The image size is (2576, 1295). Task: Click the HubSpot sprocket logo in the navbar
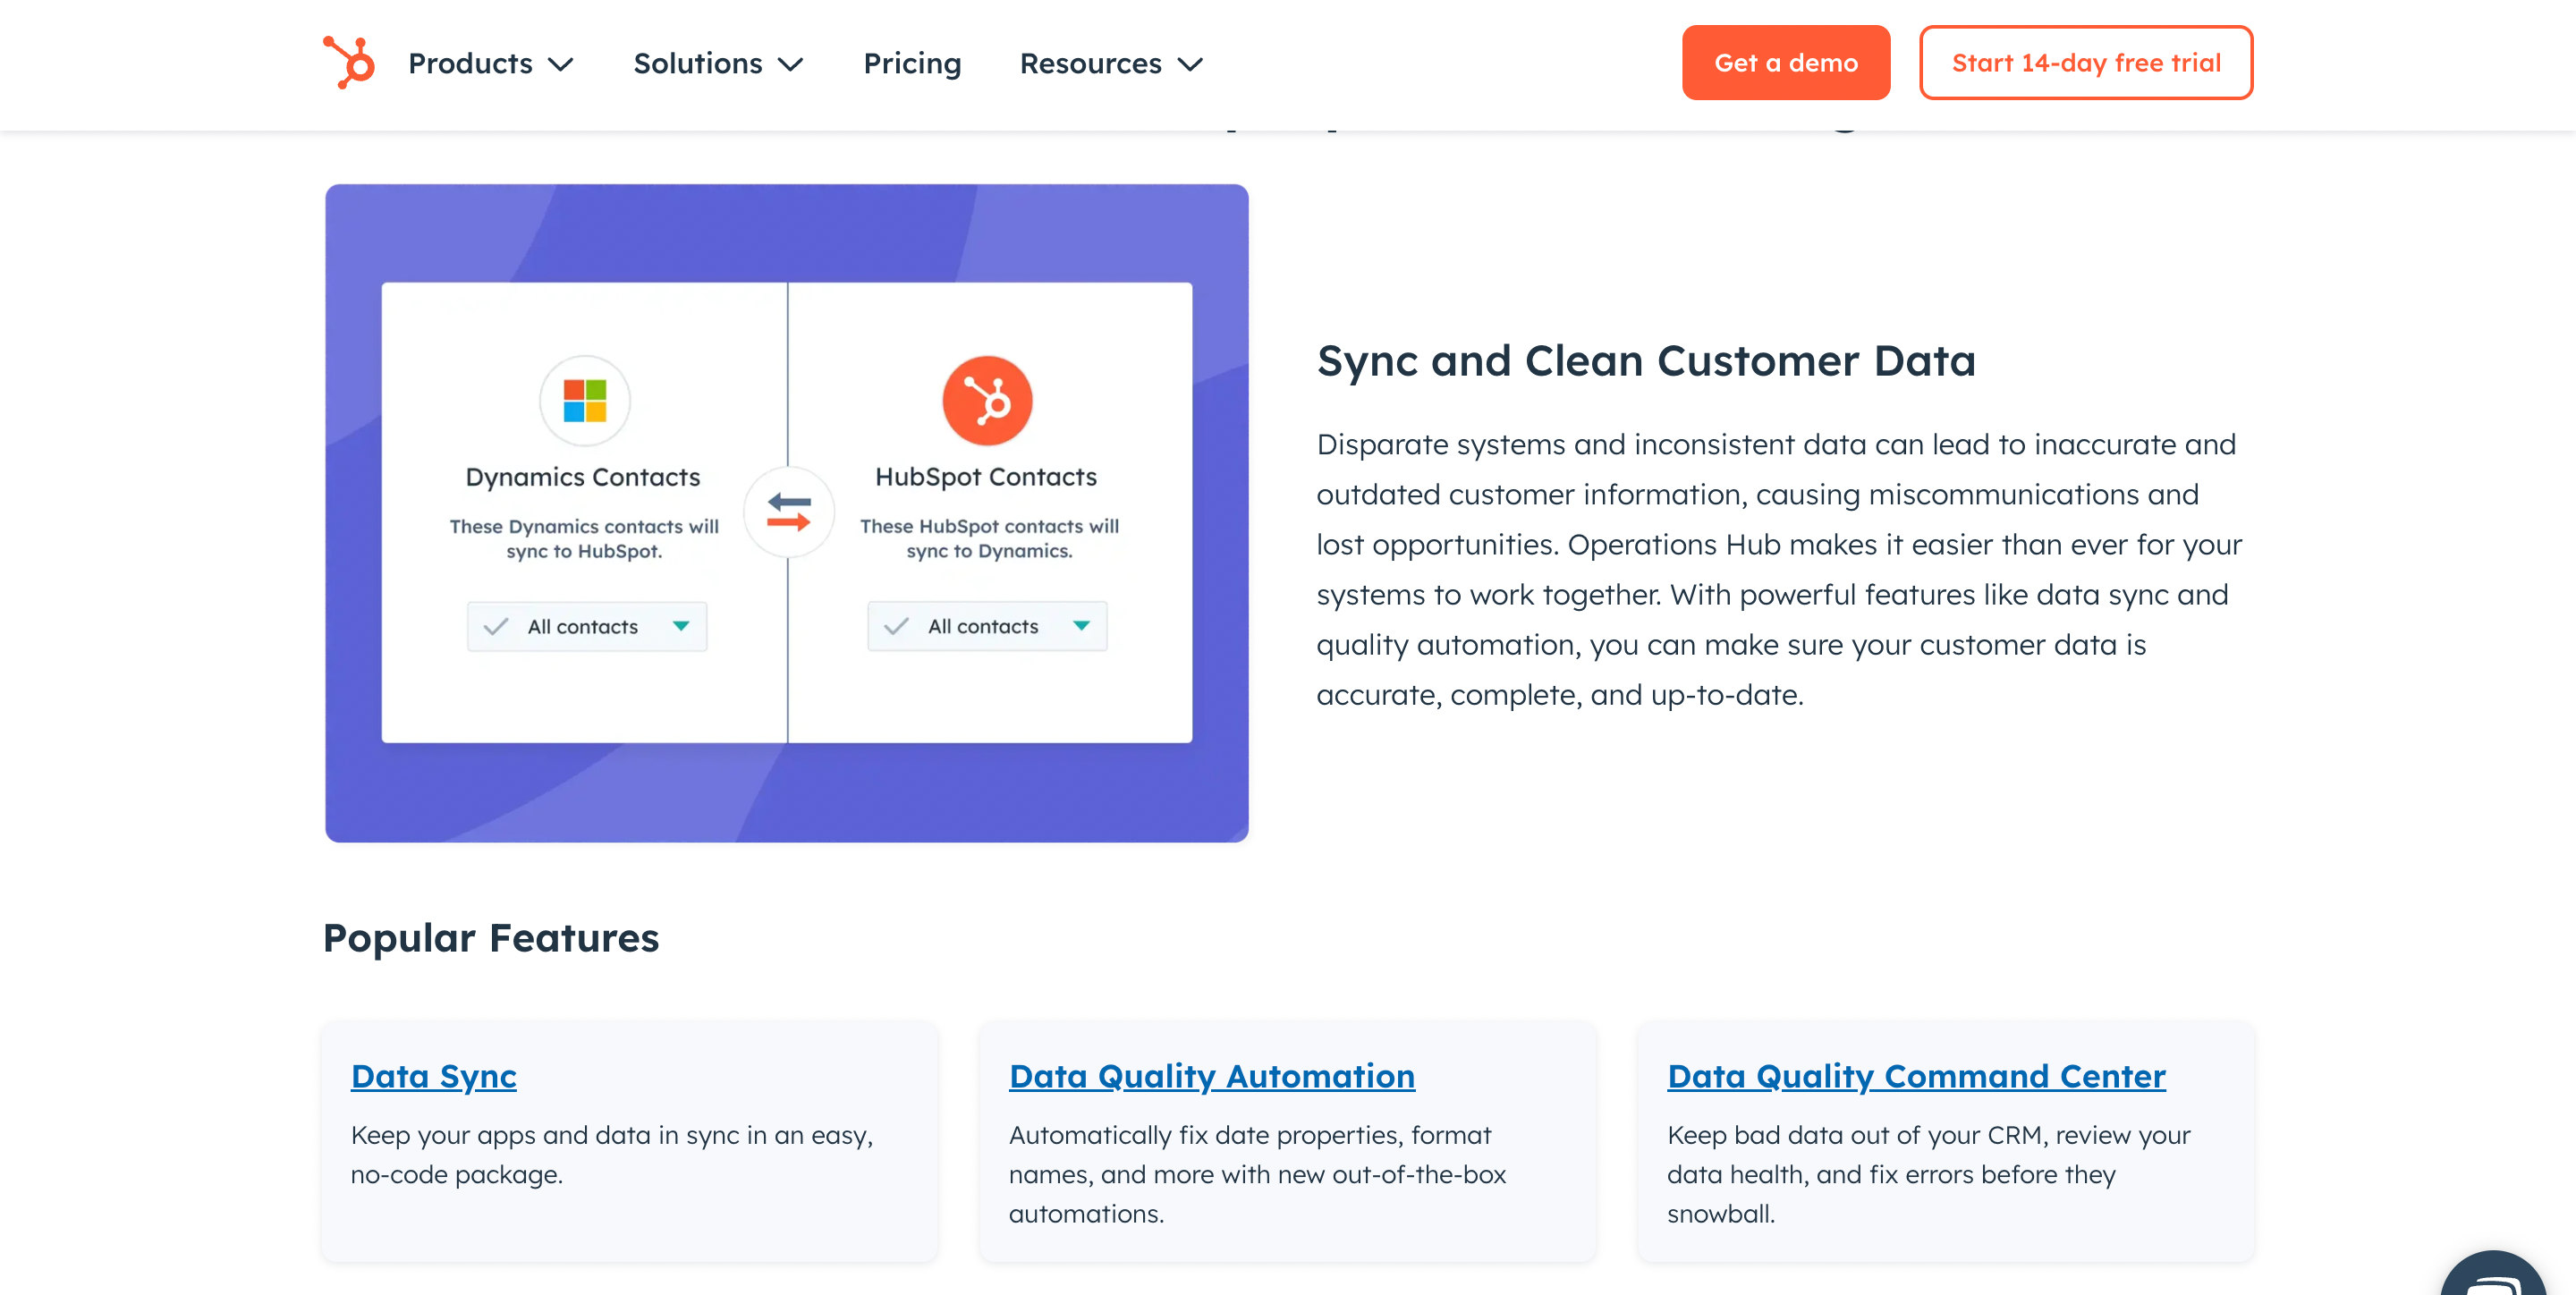click(x=348, y=62)
